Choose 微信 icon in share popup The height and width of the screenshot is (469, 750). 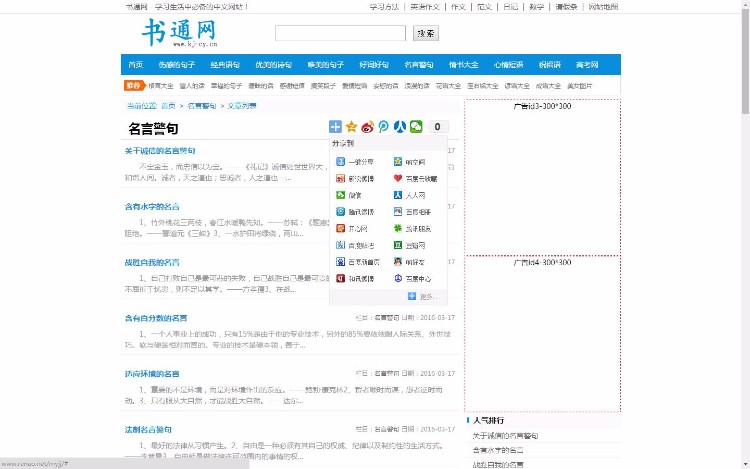coord(341,195)
